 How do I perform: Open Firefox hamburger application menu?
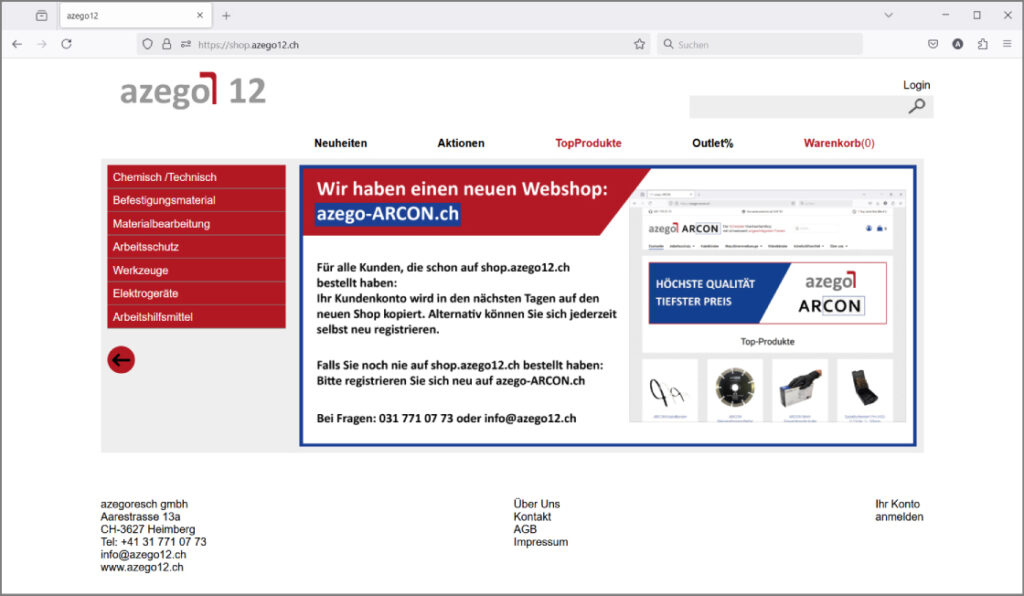(x=1006, y=44)
